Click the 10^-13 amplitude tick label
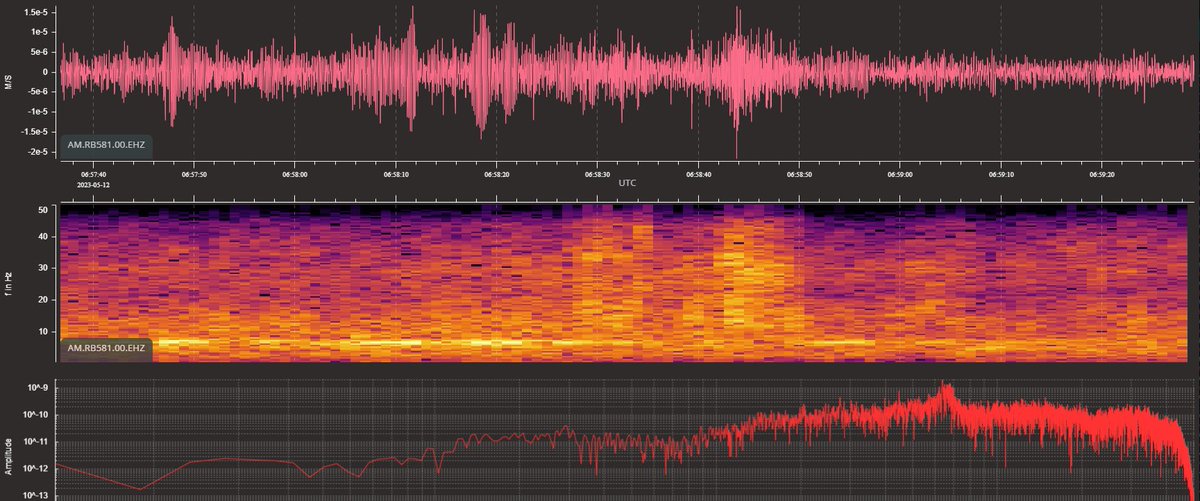1200x501 pixels. [36, 494]
